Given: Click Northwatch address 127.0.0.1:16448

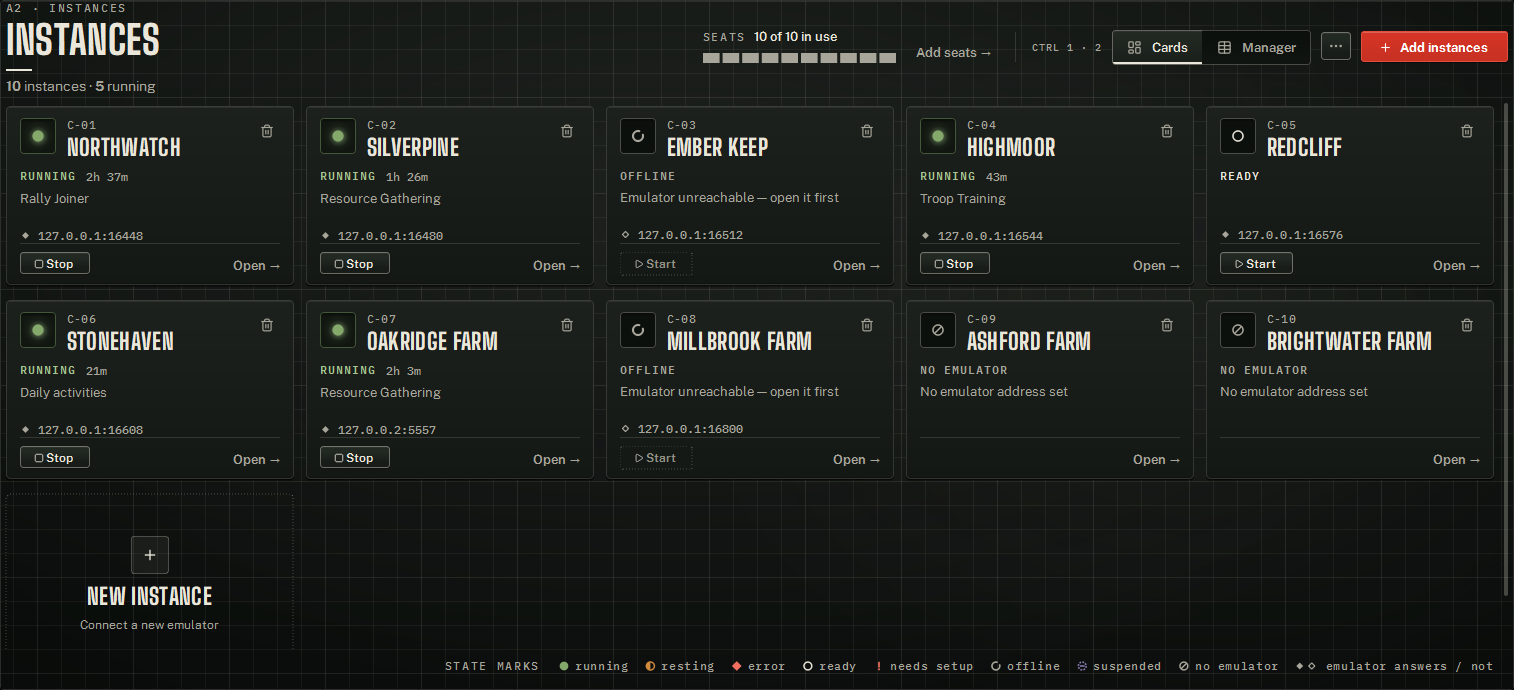Looking at the screenshot, I should [x=90, y=236].
